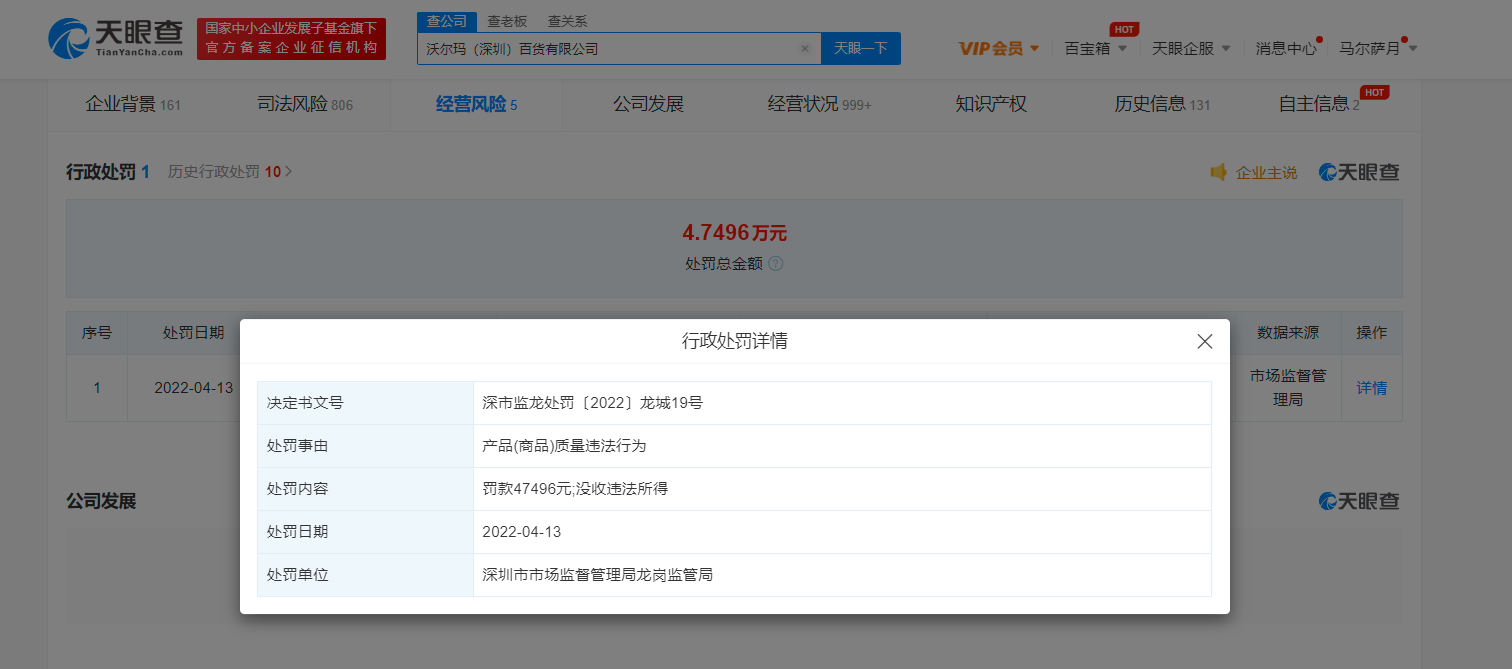This screenshot has height=669, width=1512.
Task: Open the 百宝箱 dropdown menu
Action: (1095, 48)
